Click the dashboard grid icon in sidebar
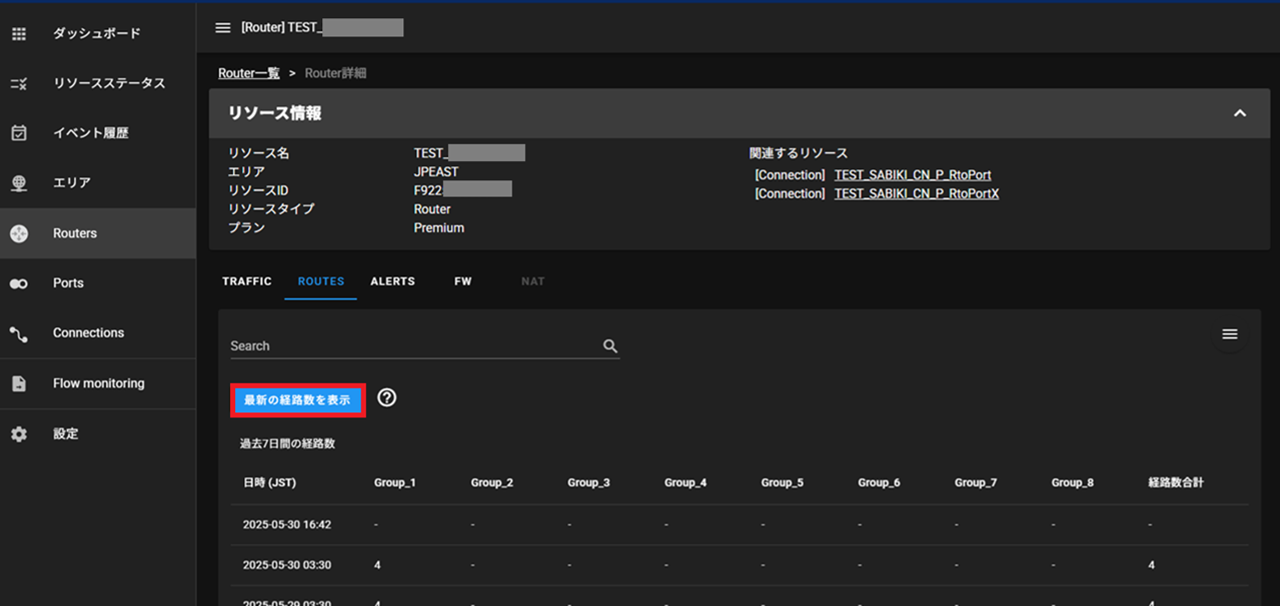Viewport: 1280px width, 606px height. coord(19,34)
